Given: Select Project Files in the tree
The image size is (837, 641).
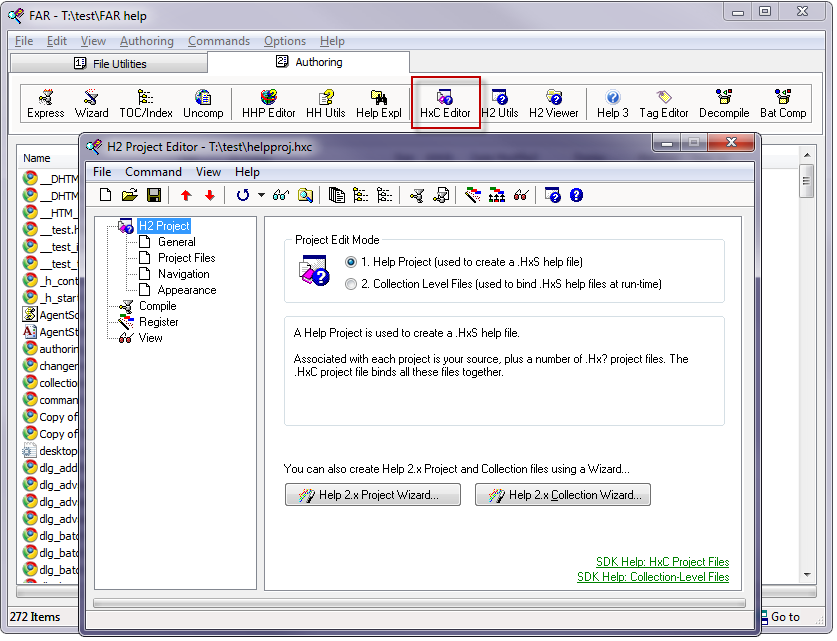Looking at the screenshot, I should pyautogui.click(x=186, y=258).
